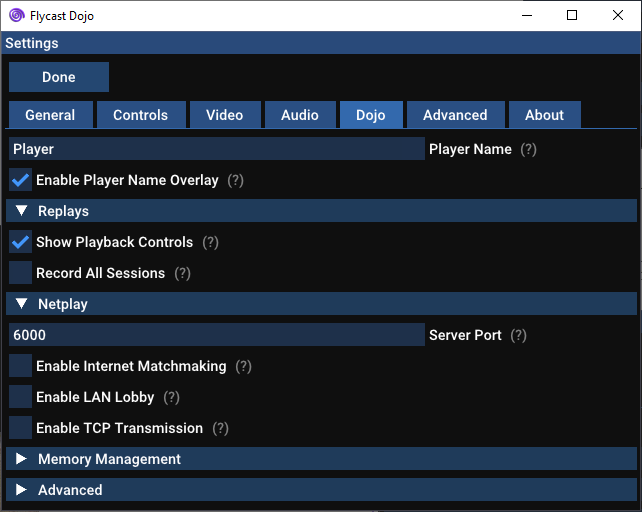Image resolution: width=642 pixels, height=512 pixels.
Task: Show help for Enable LAN Lobby
Action: pos(172,397)
